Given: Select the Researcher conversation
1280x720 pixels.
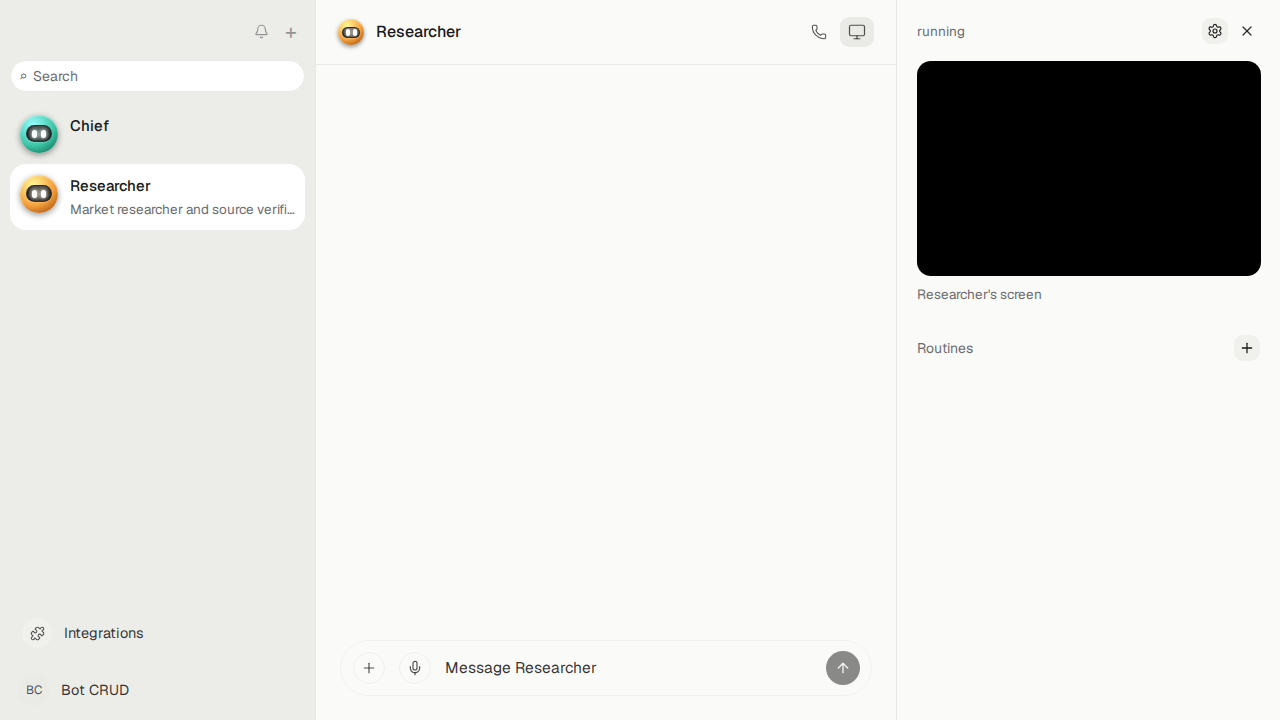Looking at the screenshot, I should pyautogui.click(x=157, y=197).
